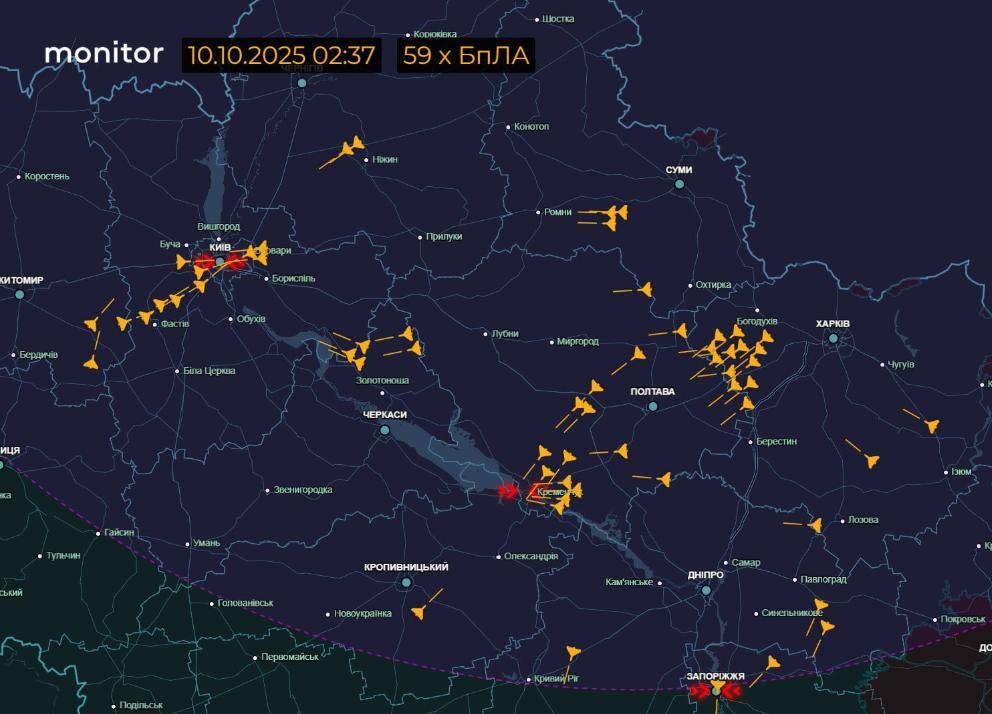Screen dimensions: 992x714
Task: Click the monitor logo text
Action: [104, 53]
